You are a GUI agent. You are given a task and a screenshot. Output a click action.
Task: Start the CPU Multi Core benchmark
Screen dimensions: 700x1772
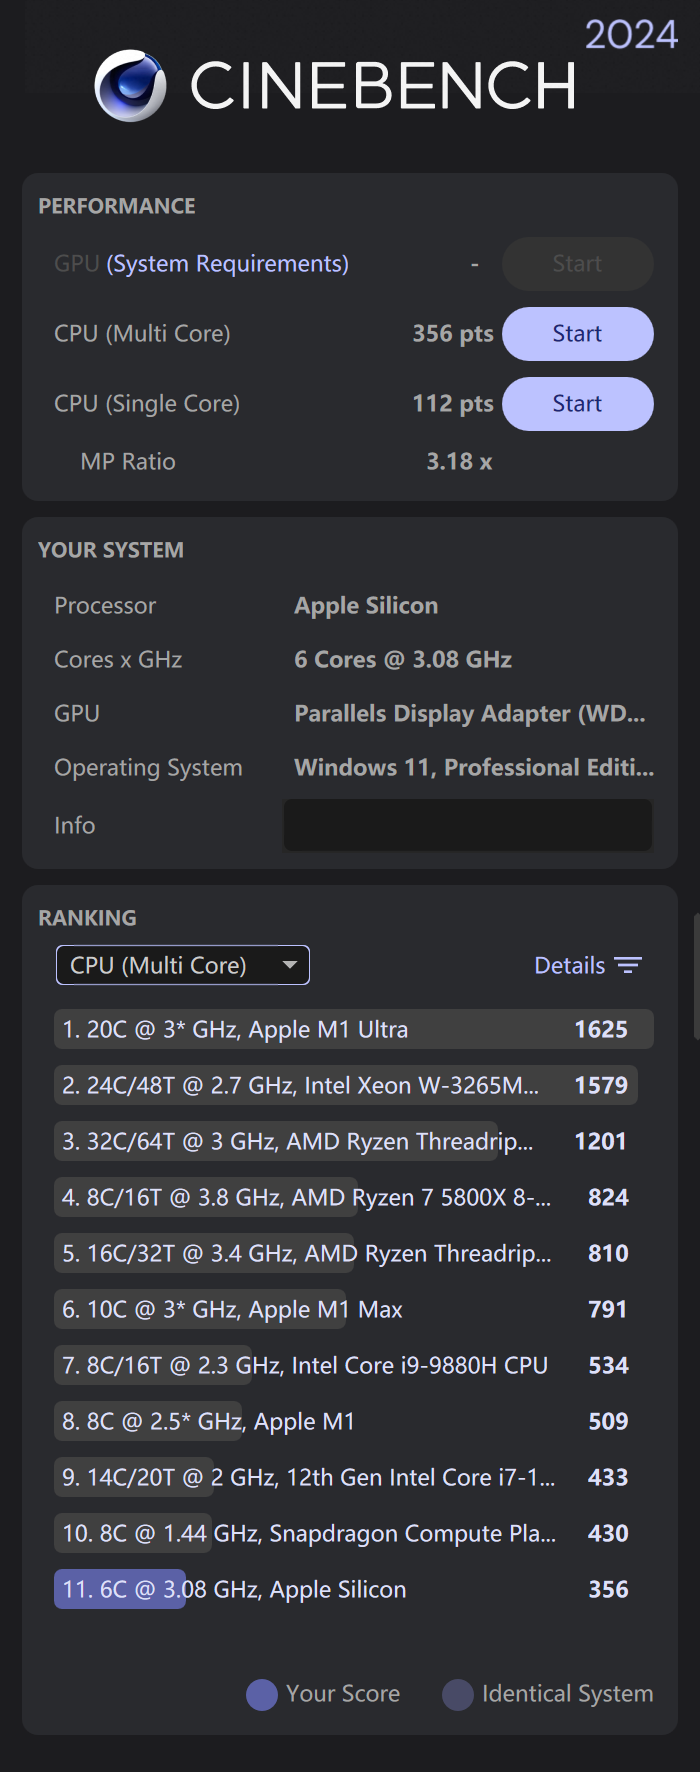click(x=577, y=334)
